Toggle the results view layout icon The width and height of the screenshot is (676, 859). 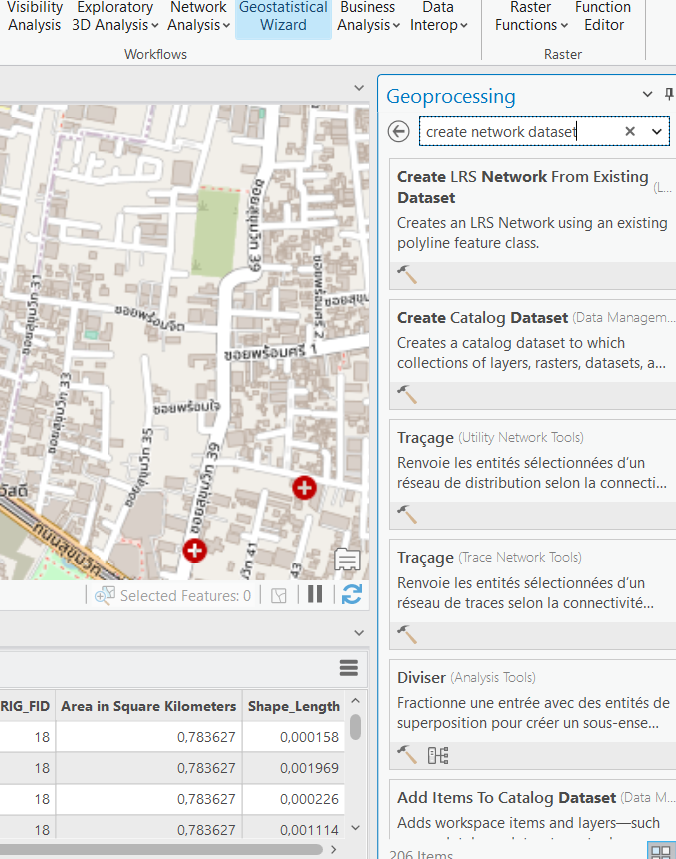pos(661,851)
